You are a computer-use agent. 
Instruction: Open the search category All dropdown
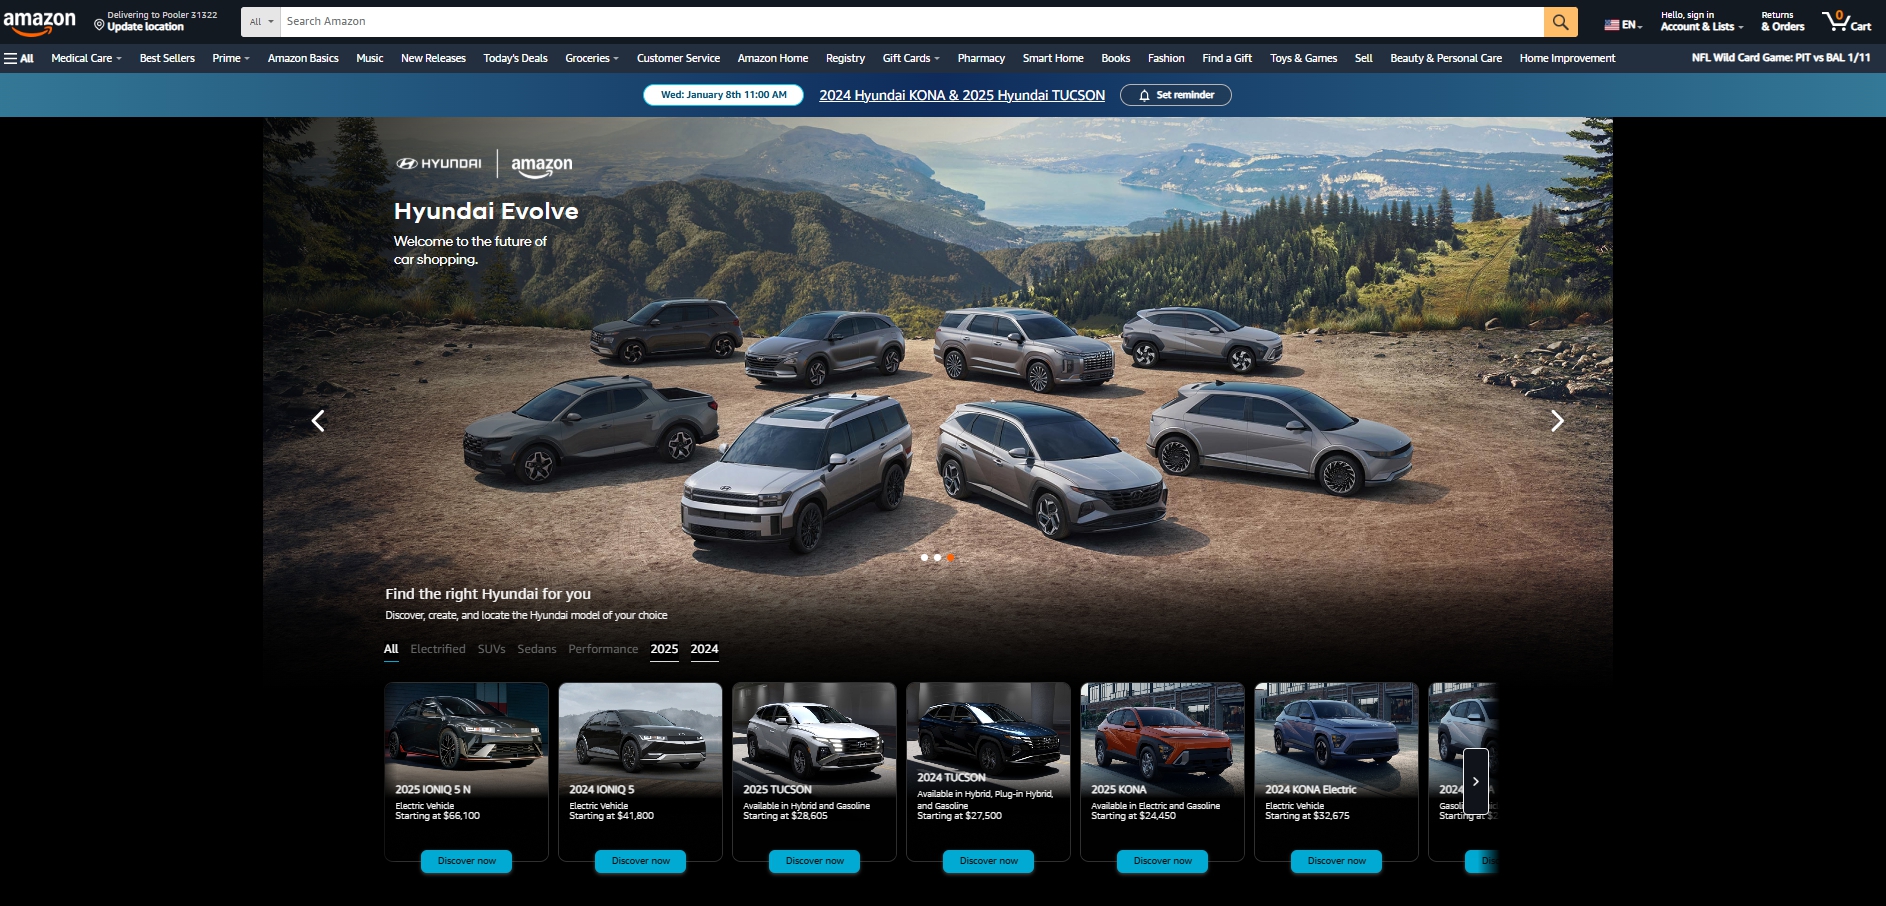point(261,22)
